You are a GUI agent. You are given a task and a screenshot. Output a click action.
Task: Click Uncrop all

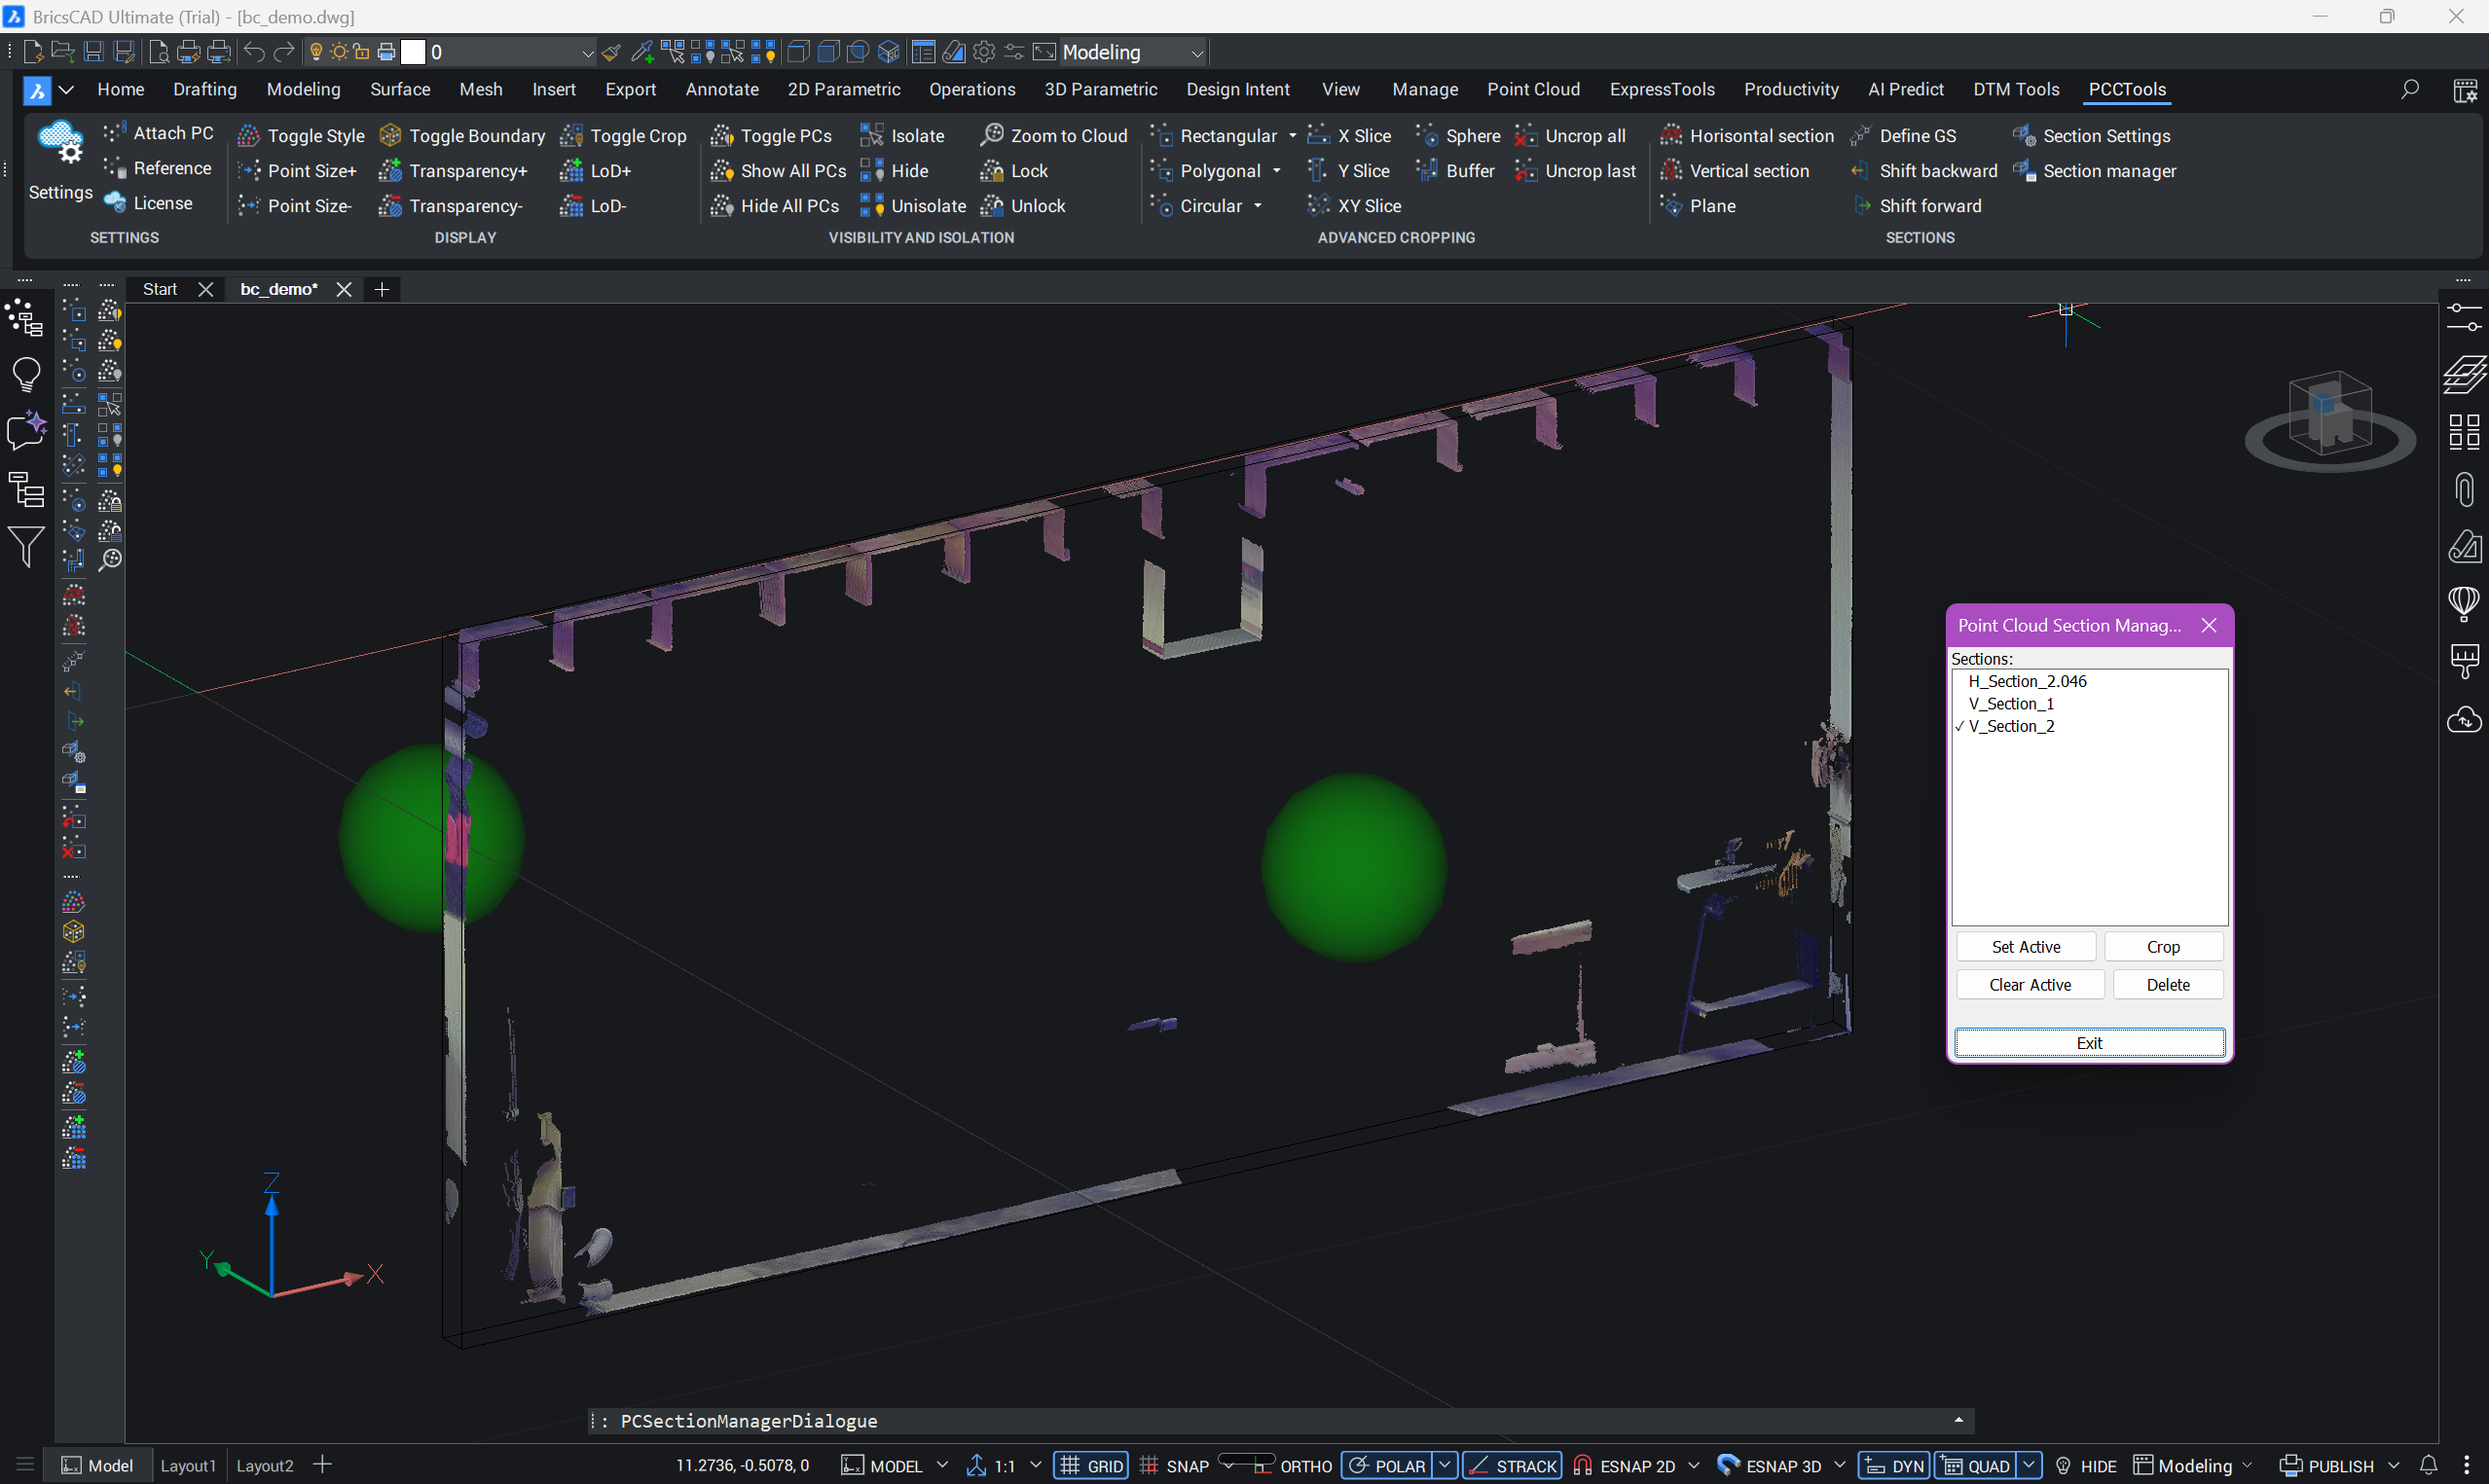pos(1570,136)
